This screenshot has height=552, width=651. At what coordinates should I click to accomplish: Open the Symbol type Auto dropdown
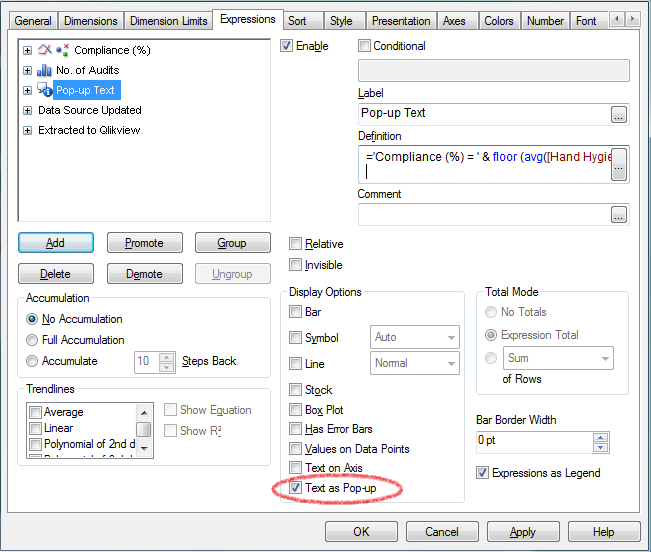[x=415, y=337]
